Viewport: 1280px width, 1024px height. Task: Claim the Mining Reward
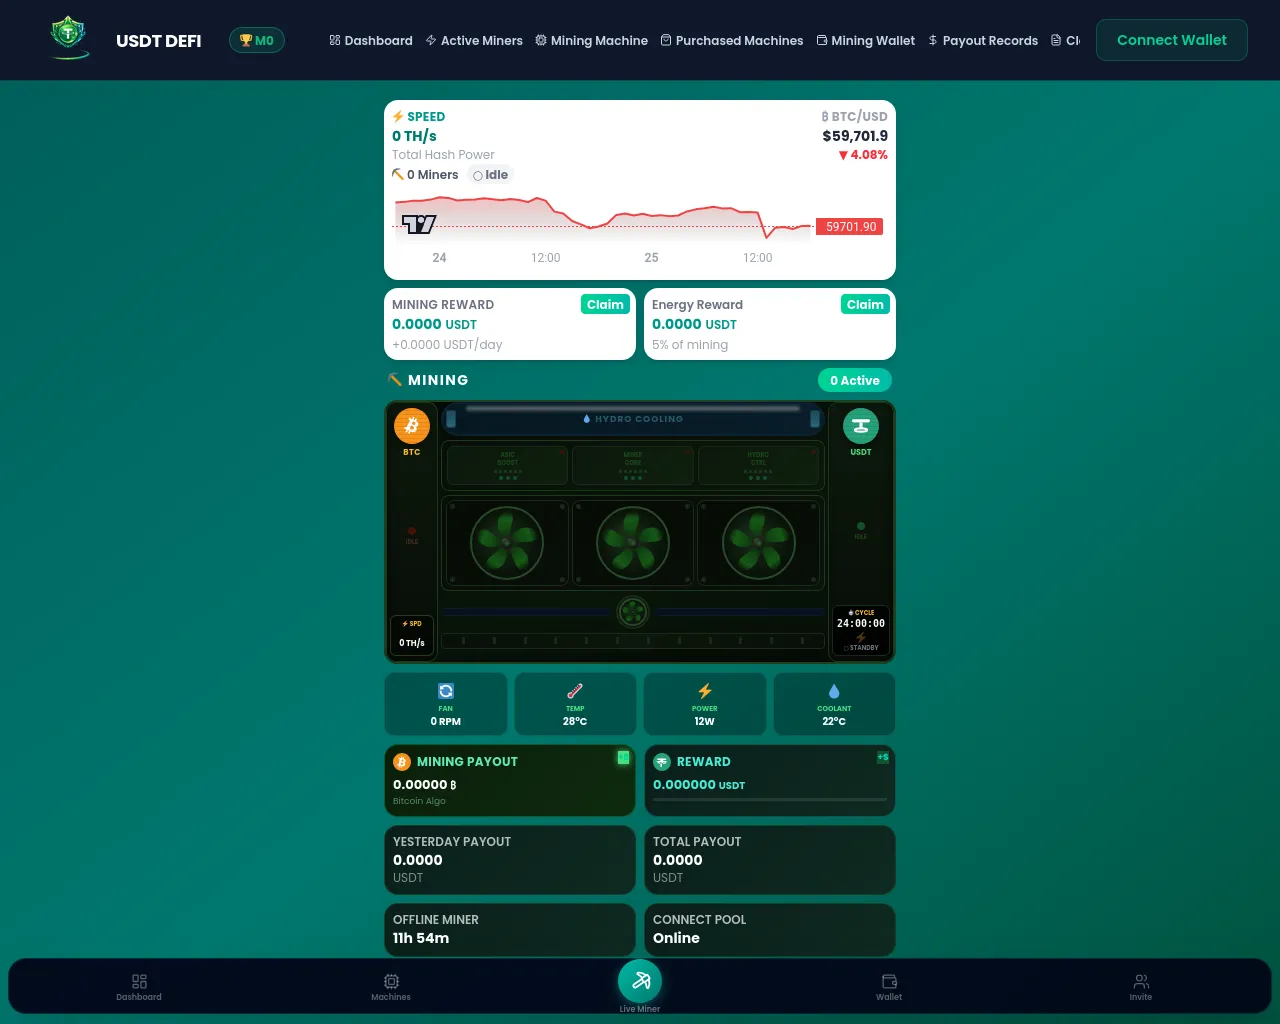coord(605,305)
